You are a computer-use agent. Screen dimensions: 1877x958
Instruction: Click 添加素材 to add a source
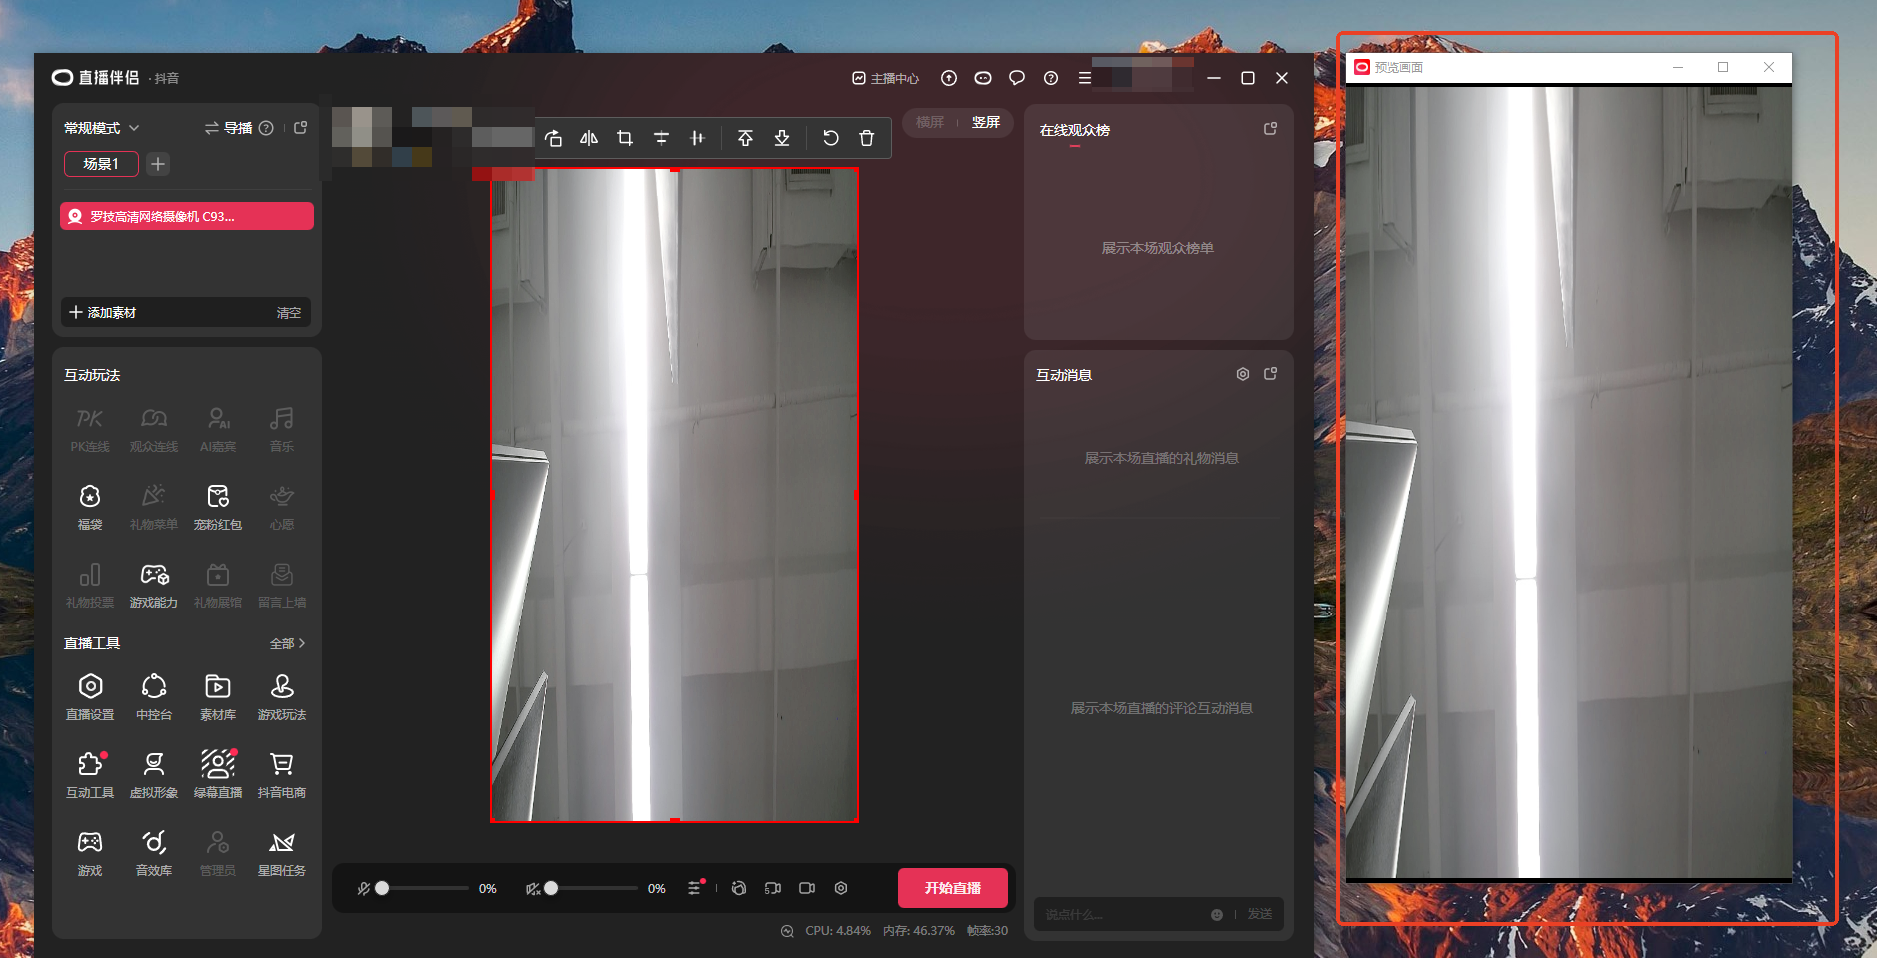[103, 313]
